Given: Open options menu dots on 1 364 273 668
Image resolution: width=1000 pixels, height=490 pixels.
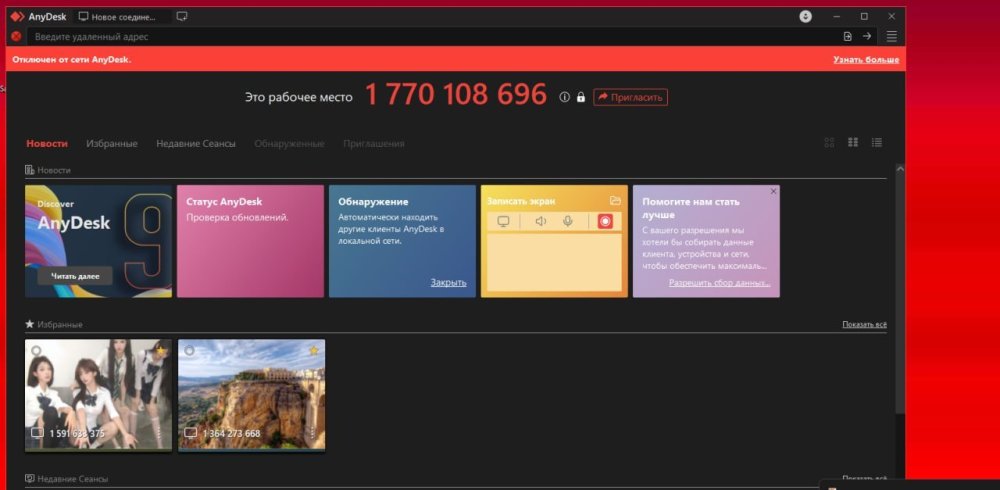Looking at the screenshot, I should point(312,433).
